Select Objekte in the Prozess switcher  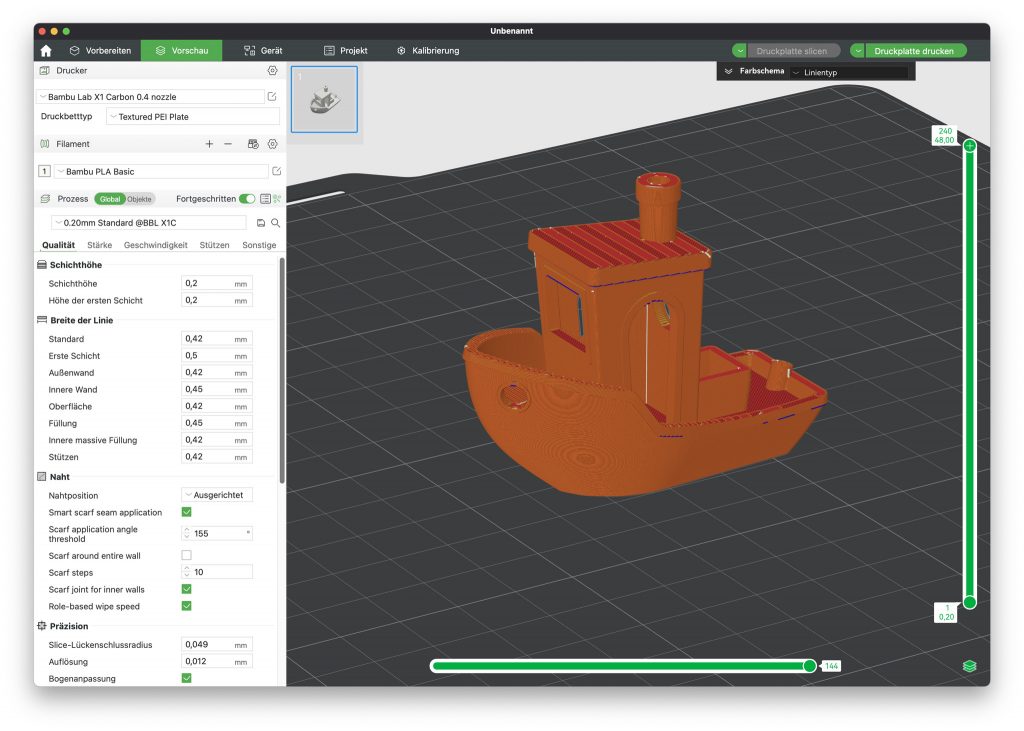[140, 199]
